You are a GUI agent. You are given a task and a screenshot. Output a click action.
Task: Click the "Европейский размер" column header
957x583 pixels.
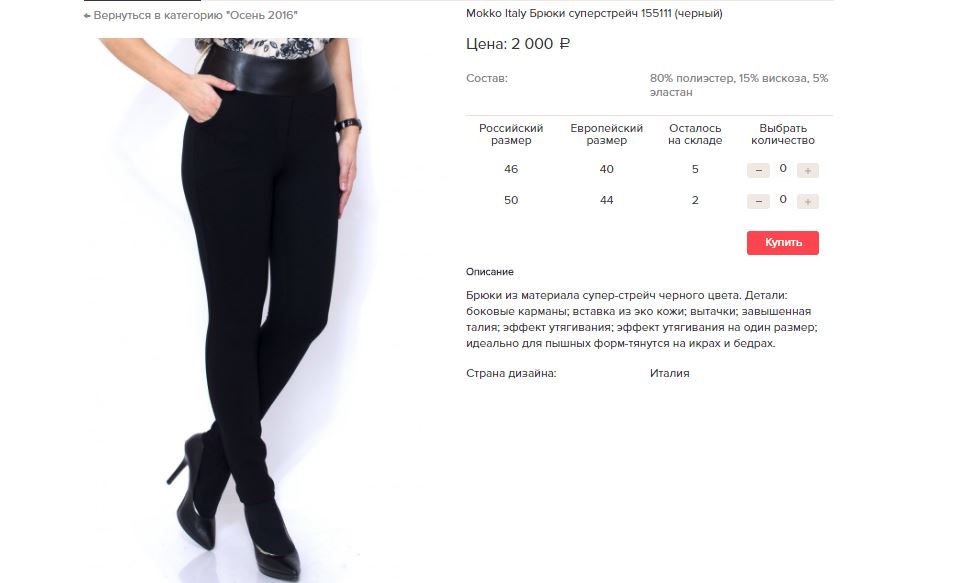[607, 134]
